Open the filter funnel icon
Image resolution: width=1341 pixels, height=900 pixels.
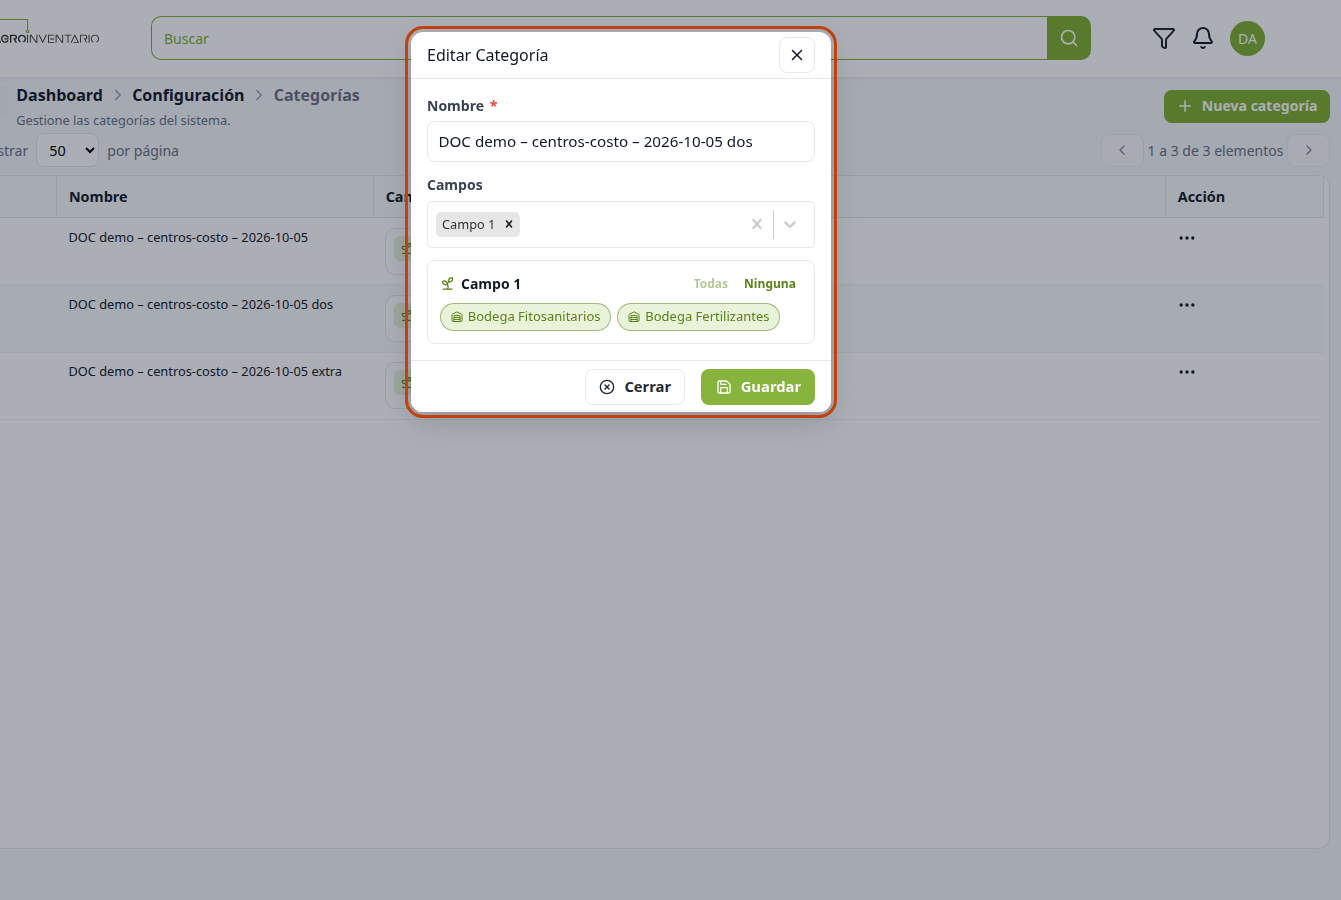1163,38
